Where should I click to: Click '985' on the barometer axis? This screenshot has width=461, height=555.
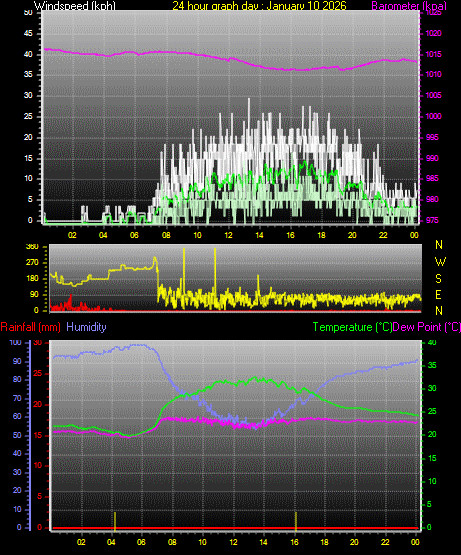[432, 178]
